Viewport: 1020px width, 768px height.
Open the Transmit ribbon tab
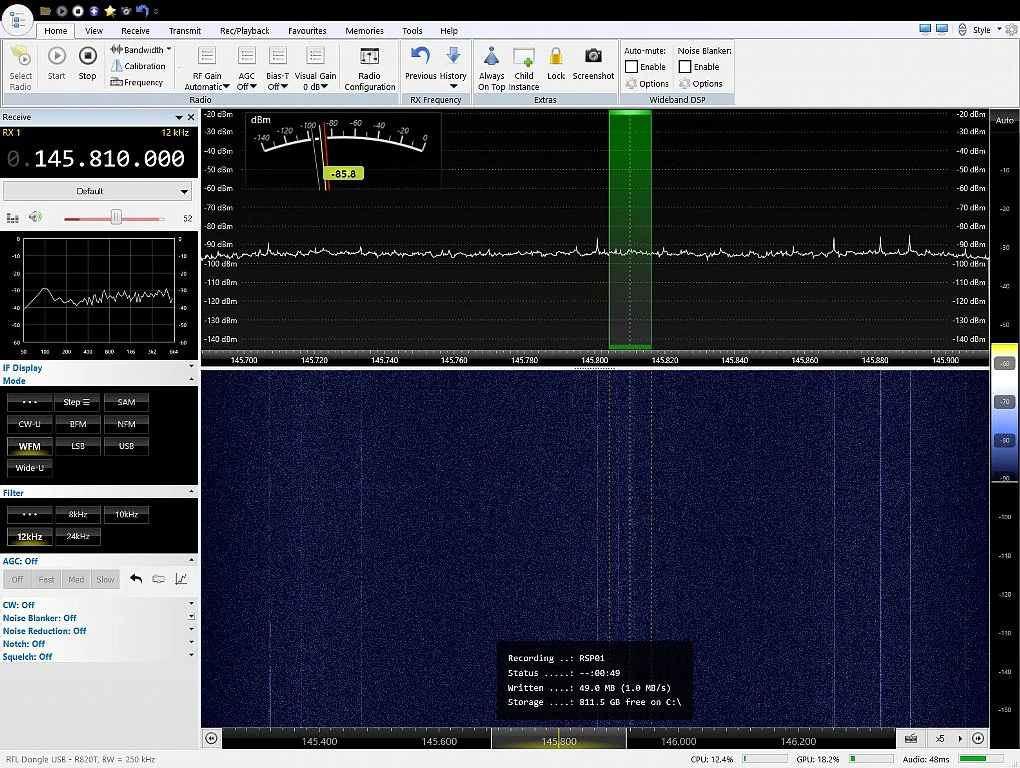point(185,31)
